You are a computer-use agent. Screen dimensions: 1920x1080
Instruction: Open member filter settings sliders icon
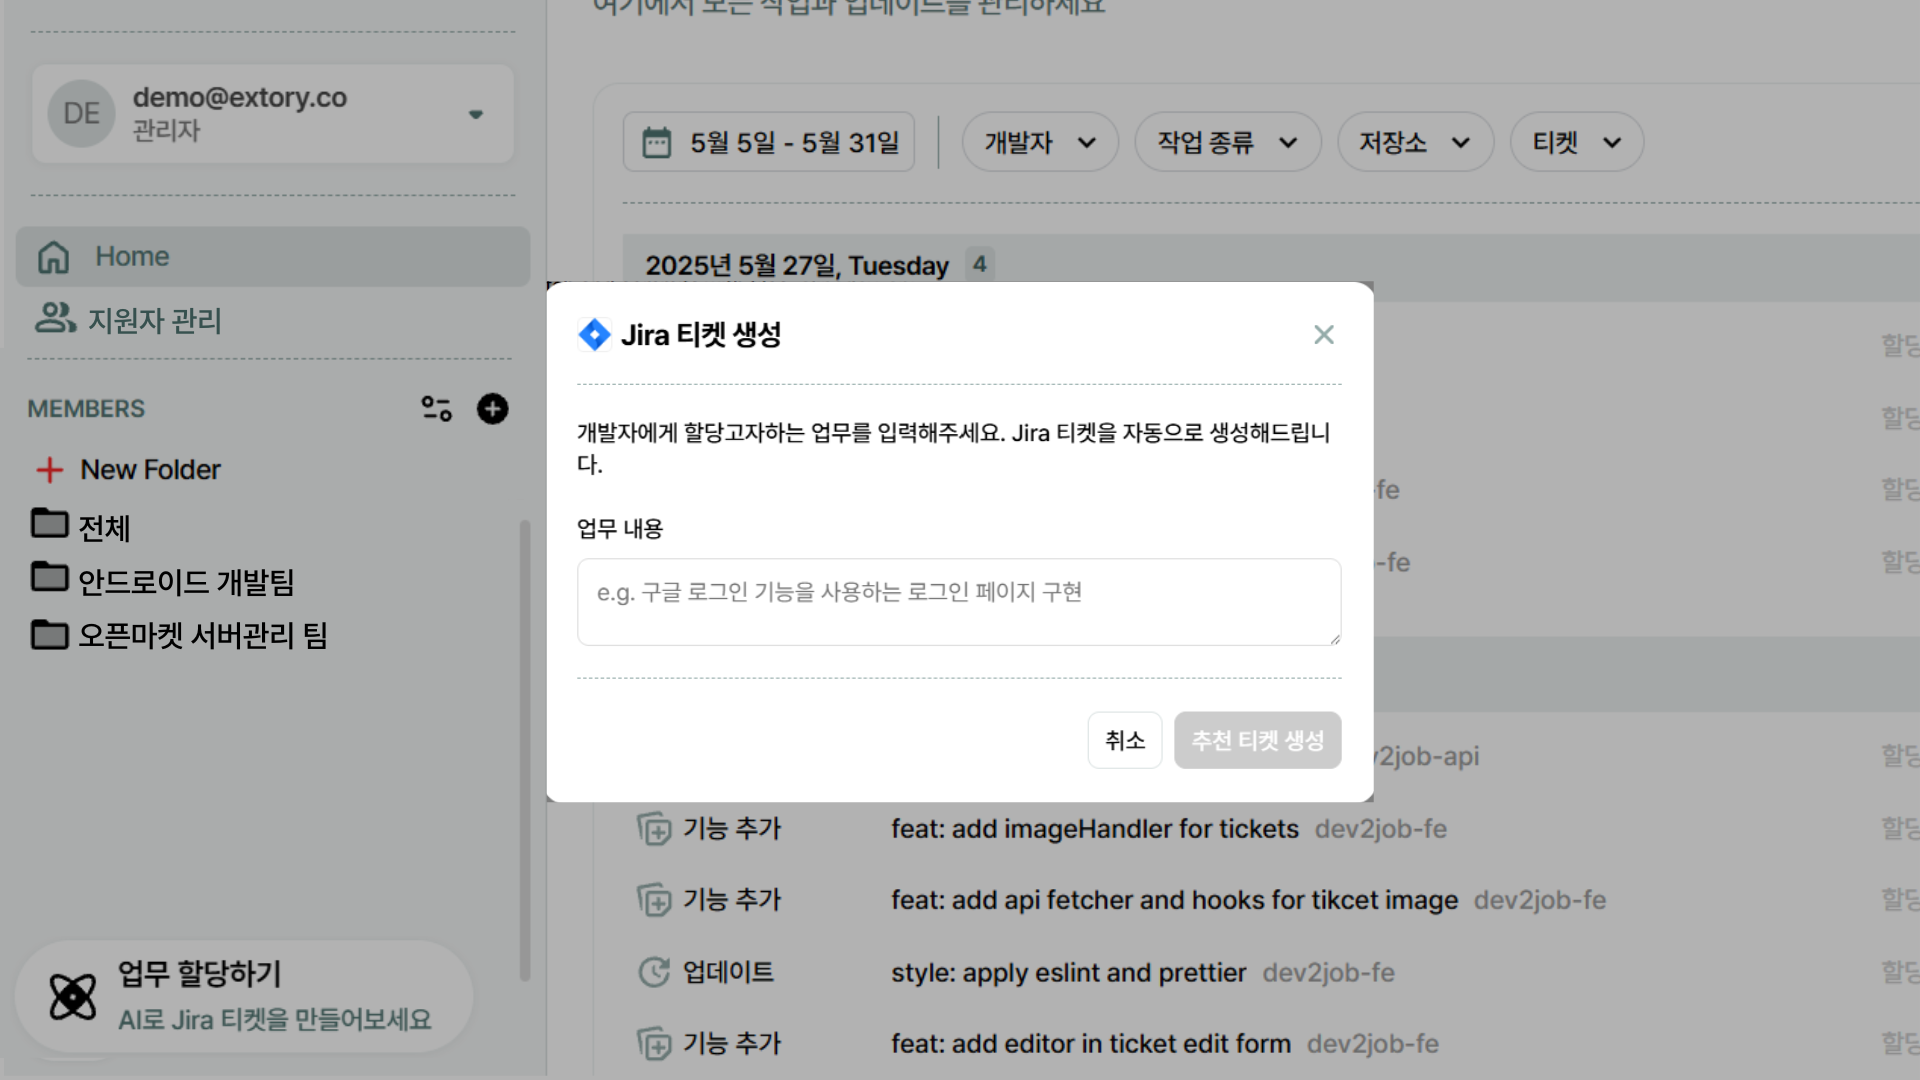tap(436, 408)
